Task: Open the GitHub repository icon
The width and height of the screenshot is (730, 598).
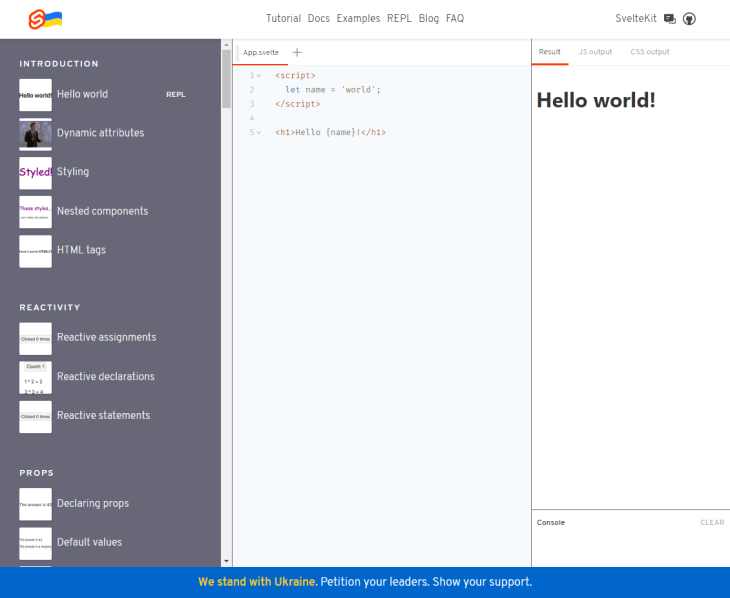Action: (689, 18)
